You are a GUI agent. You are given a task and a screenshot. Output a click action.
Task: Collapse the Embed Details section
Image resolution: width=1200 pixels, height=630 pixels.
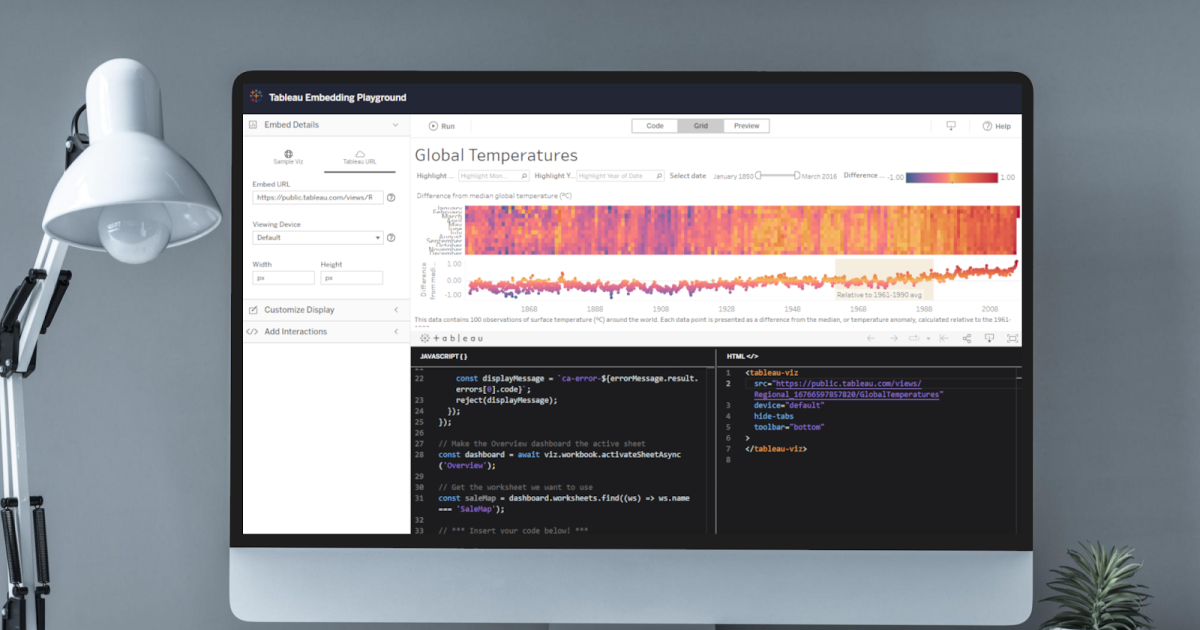click(x=395, y=125)
